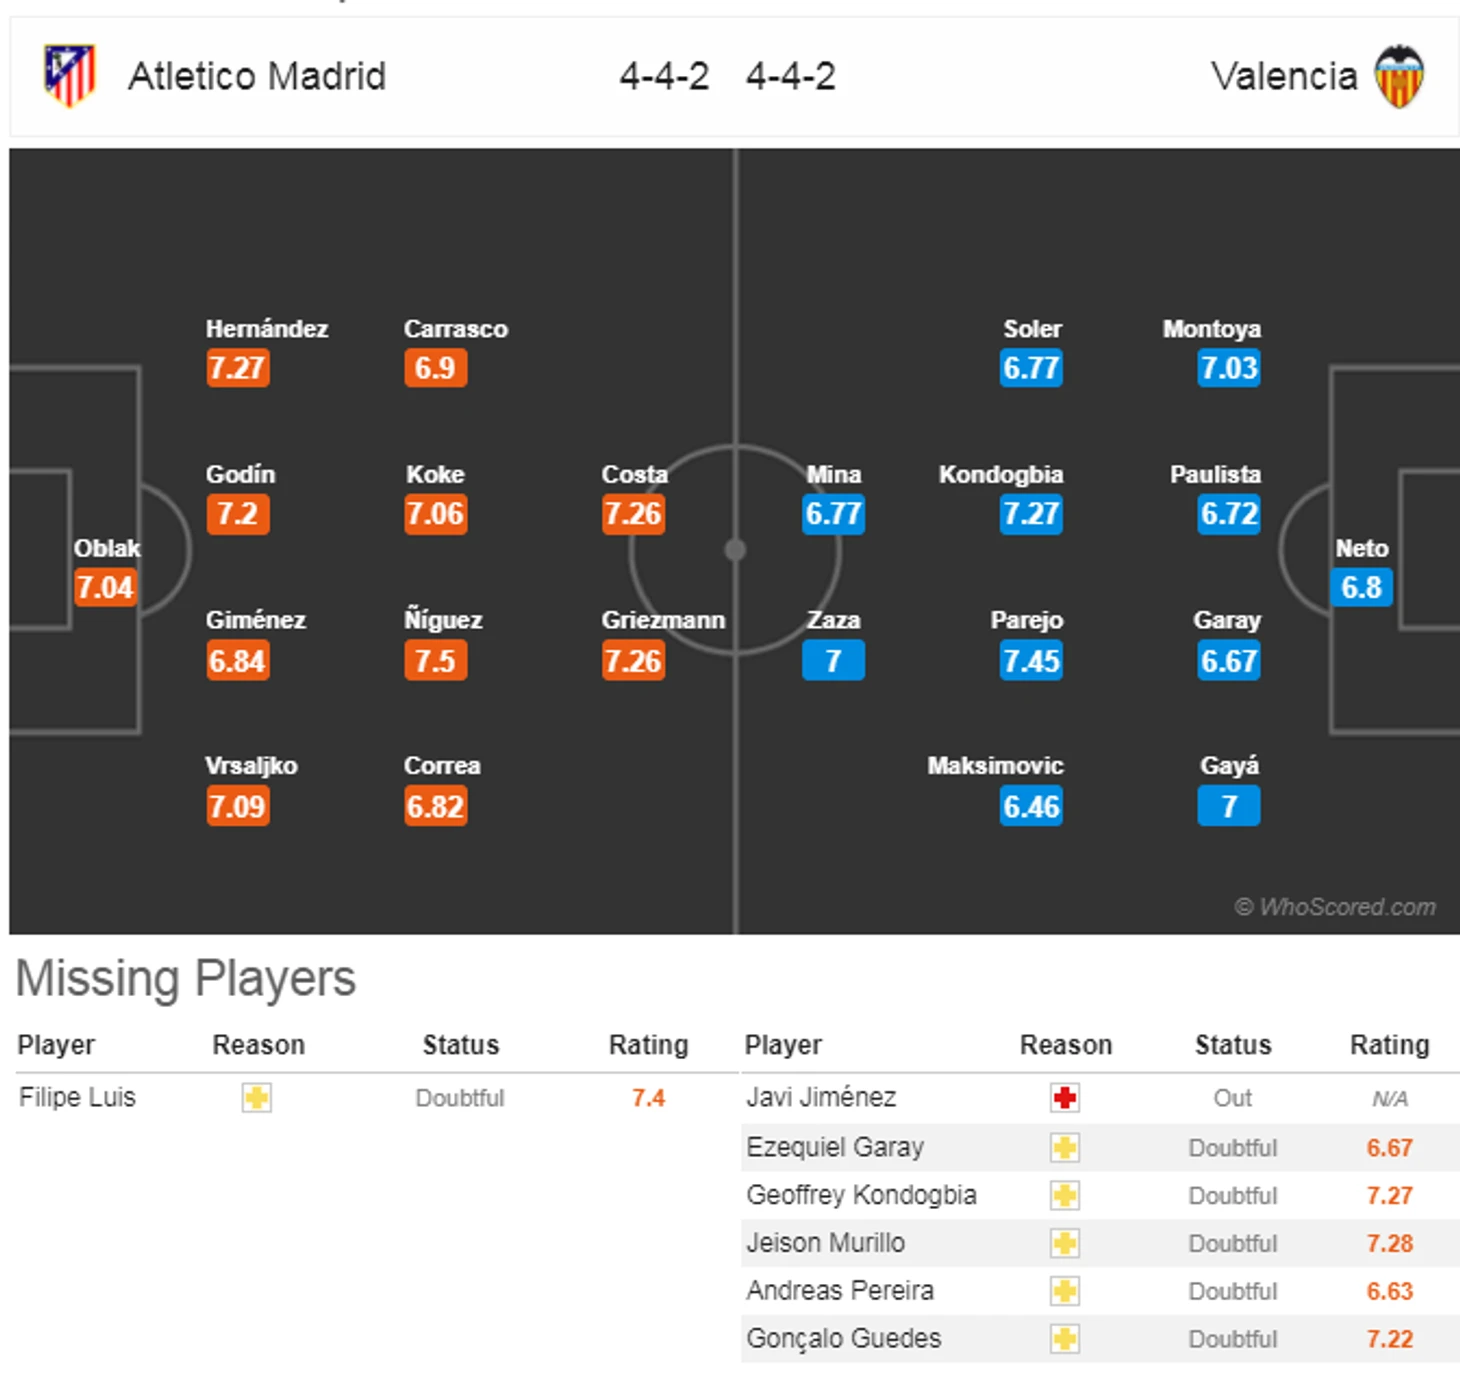Open the Atletico Madrid team name link

click(x=257, y=76)
